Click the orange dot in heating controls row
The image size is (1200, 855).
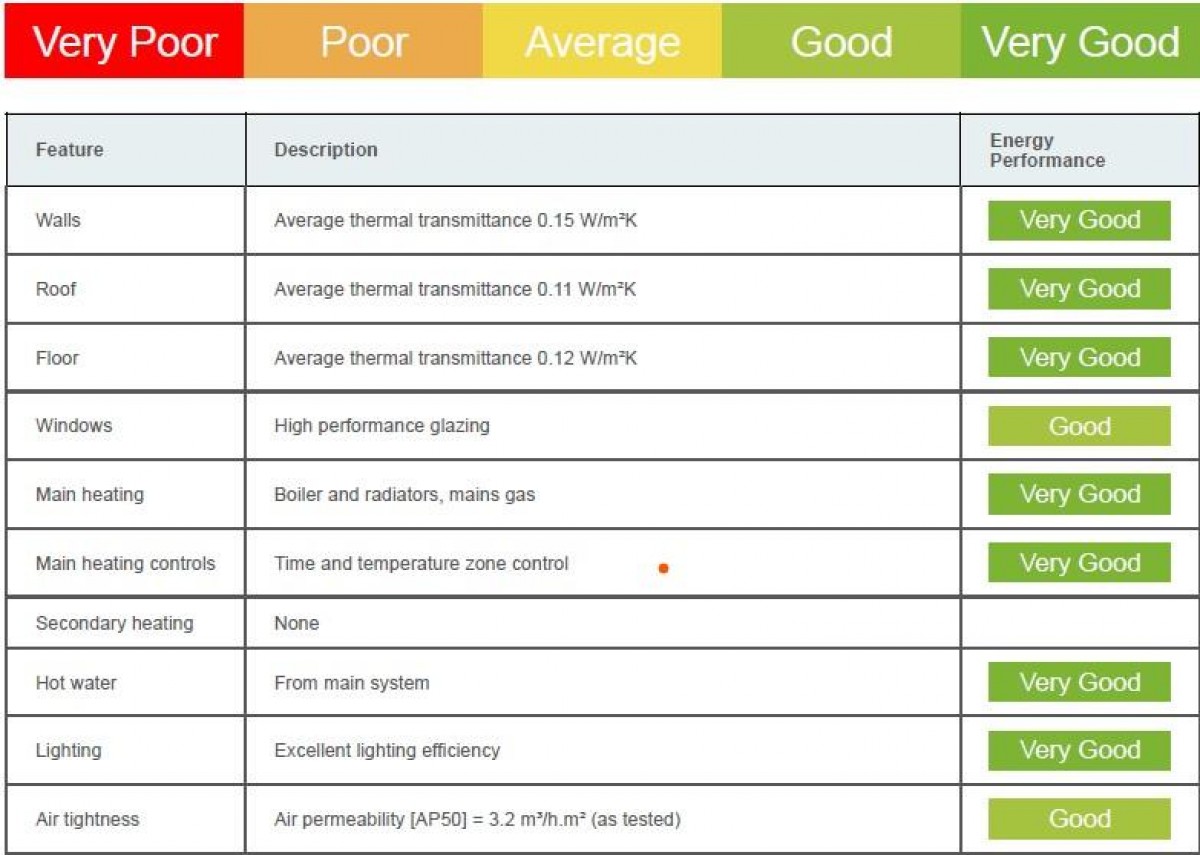[663, 569]
